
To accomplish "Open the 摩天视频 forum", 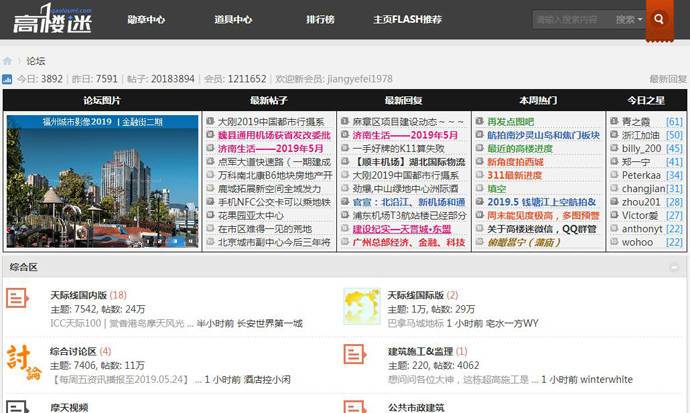I will 69,407.
